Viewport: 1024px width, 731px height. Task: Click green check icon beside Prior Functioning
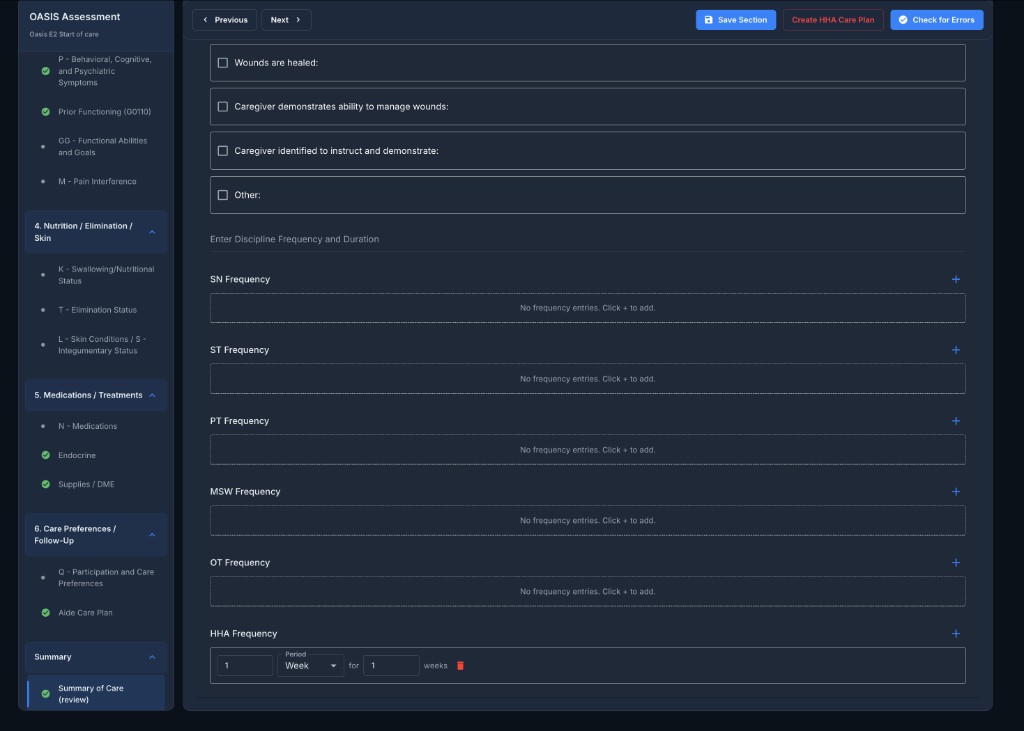pos(46,112)
